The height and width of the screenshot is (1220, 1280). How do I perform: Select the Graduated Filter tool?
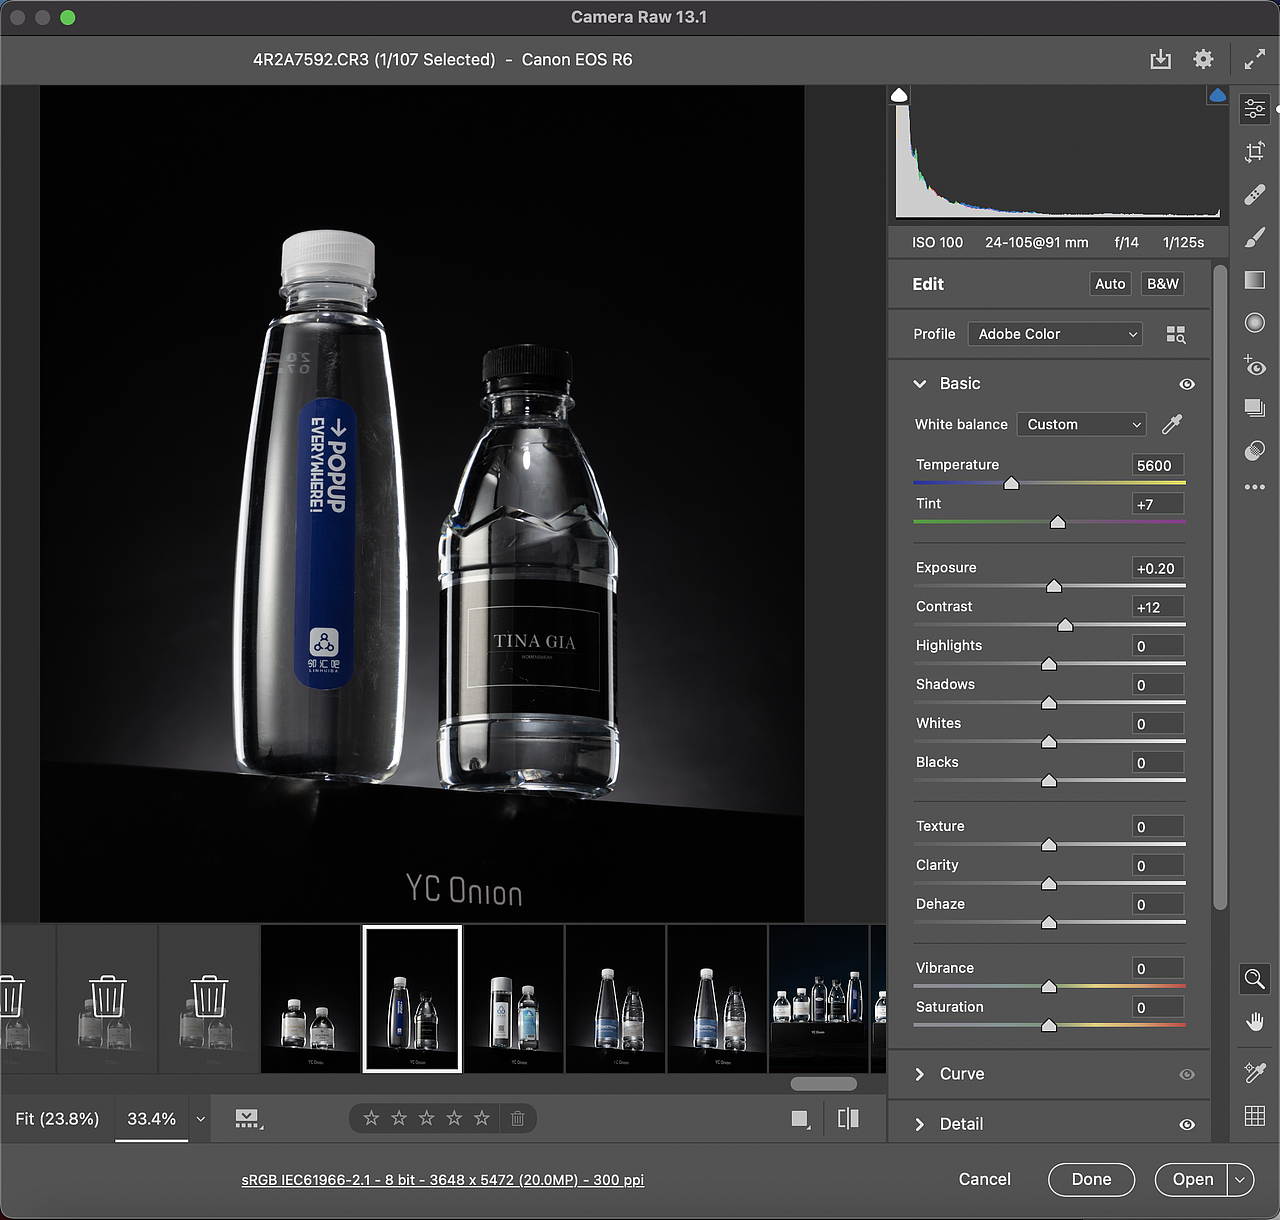(x=1255, y=280)
